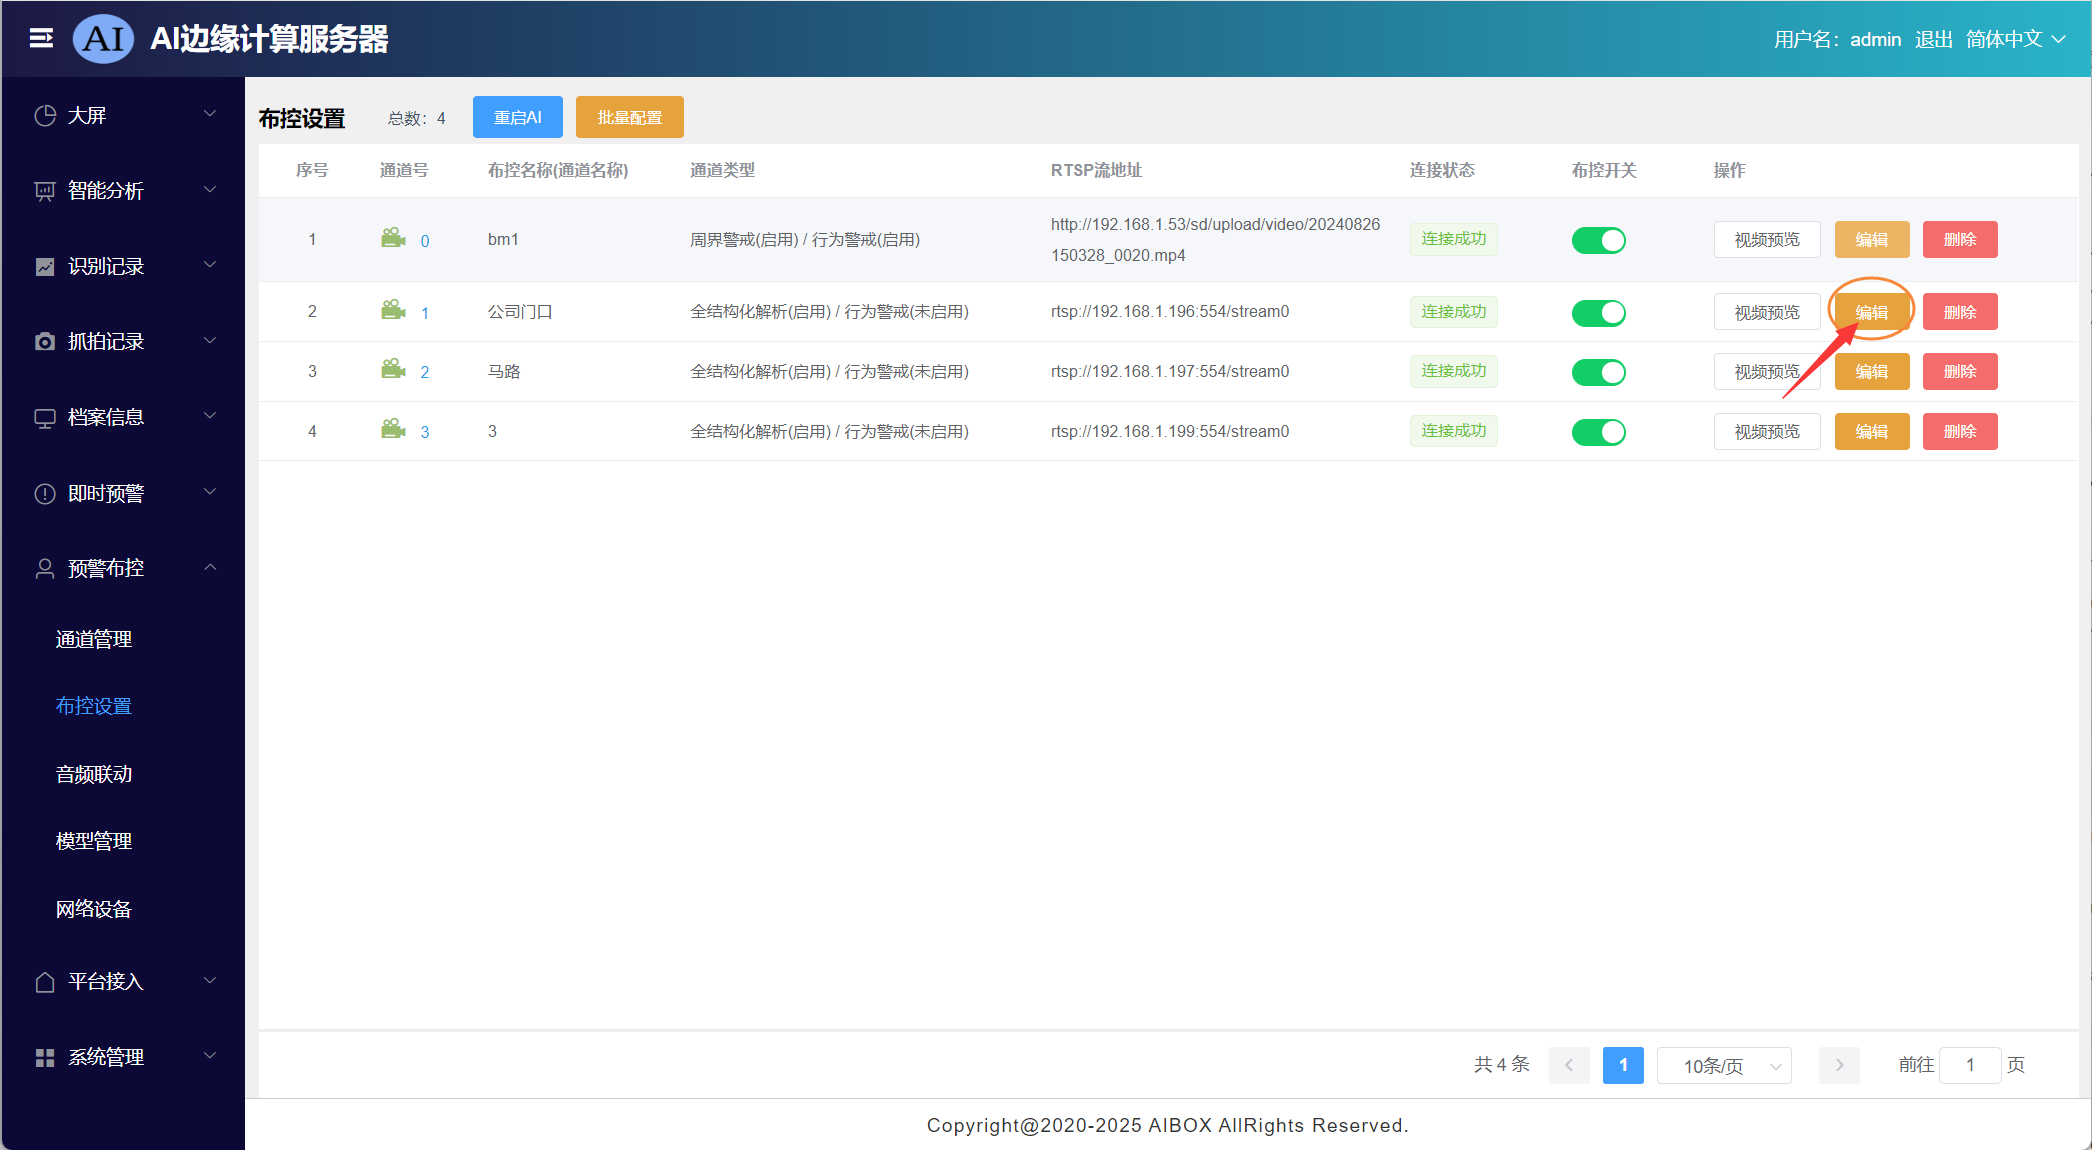Turn off the 马路 channel switch
The image size is (2092, 1150).
tap(1598, 372)
